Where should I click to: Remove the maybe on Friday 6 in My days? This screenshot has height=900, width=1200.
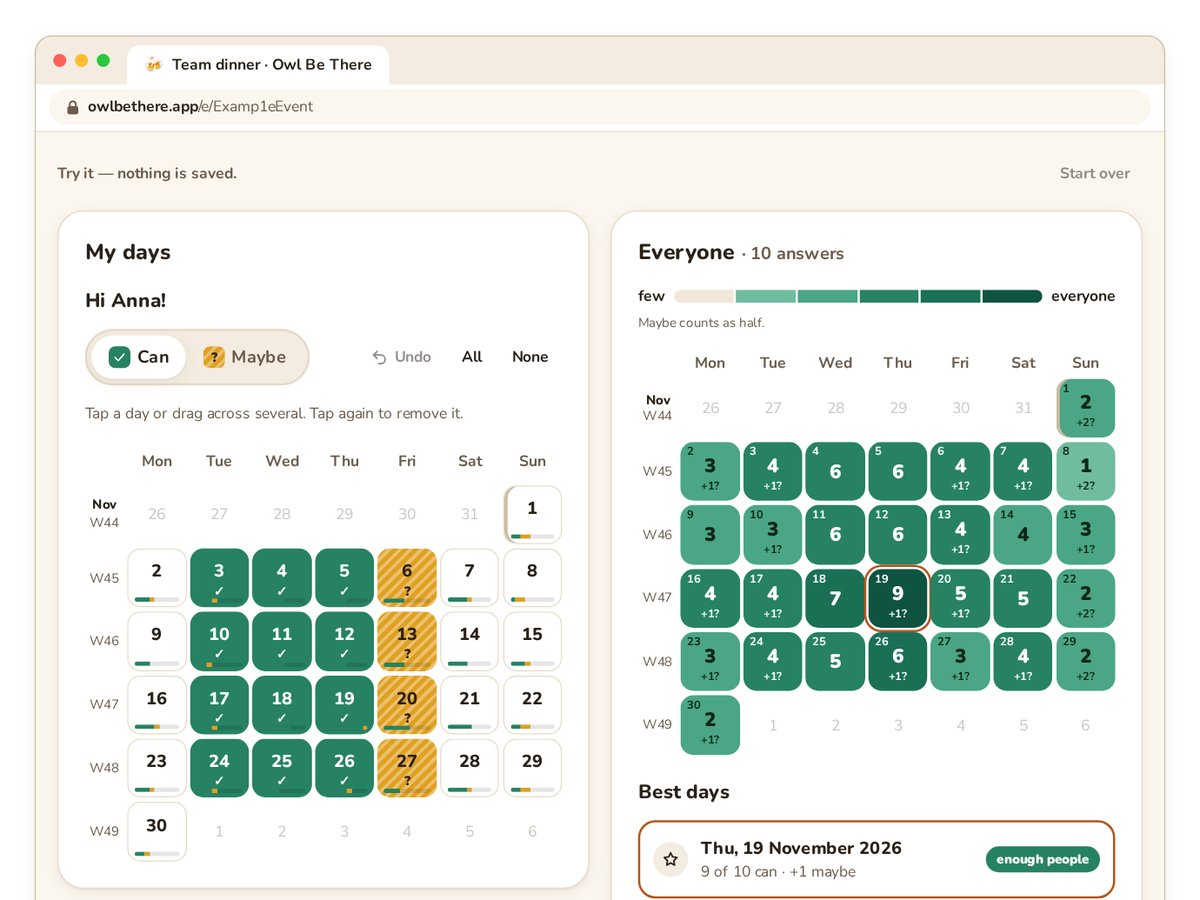[407, 578]
